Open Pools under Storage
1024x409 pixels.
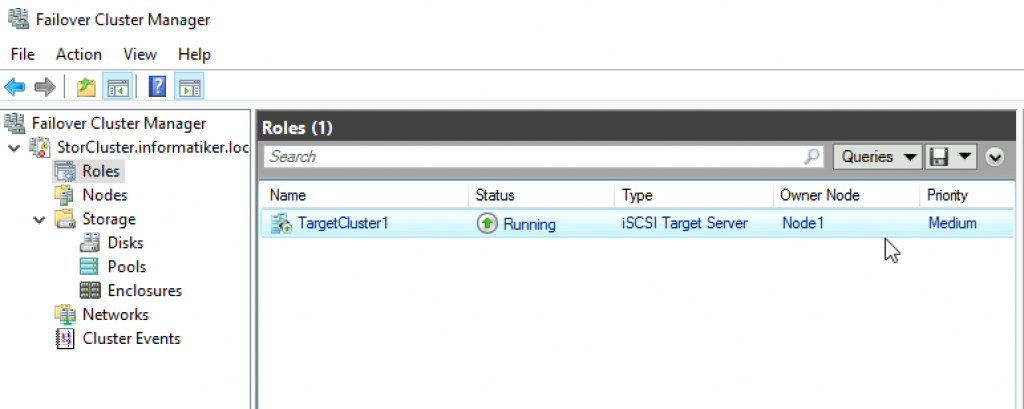(127, 267)
